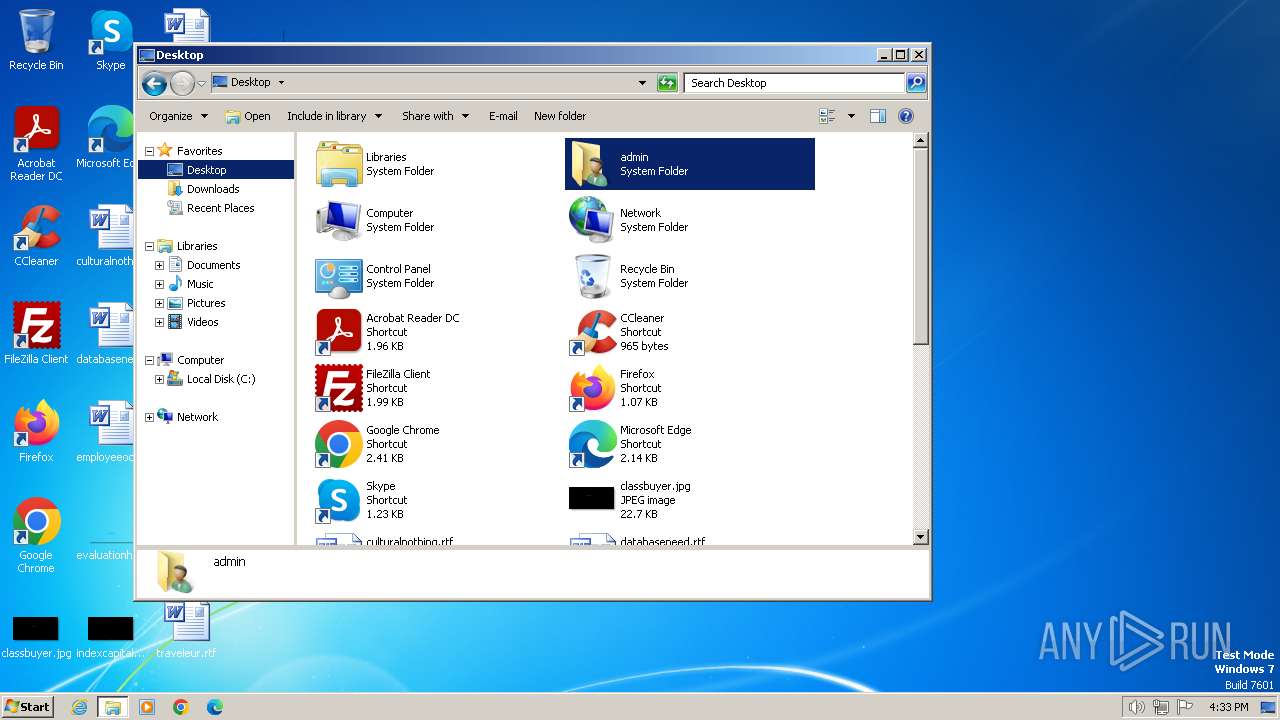Open Internet Explorer from taskbar
This screenshot has height=720, width=1280.
click(x=80, y=707)
